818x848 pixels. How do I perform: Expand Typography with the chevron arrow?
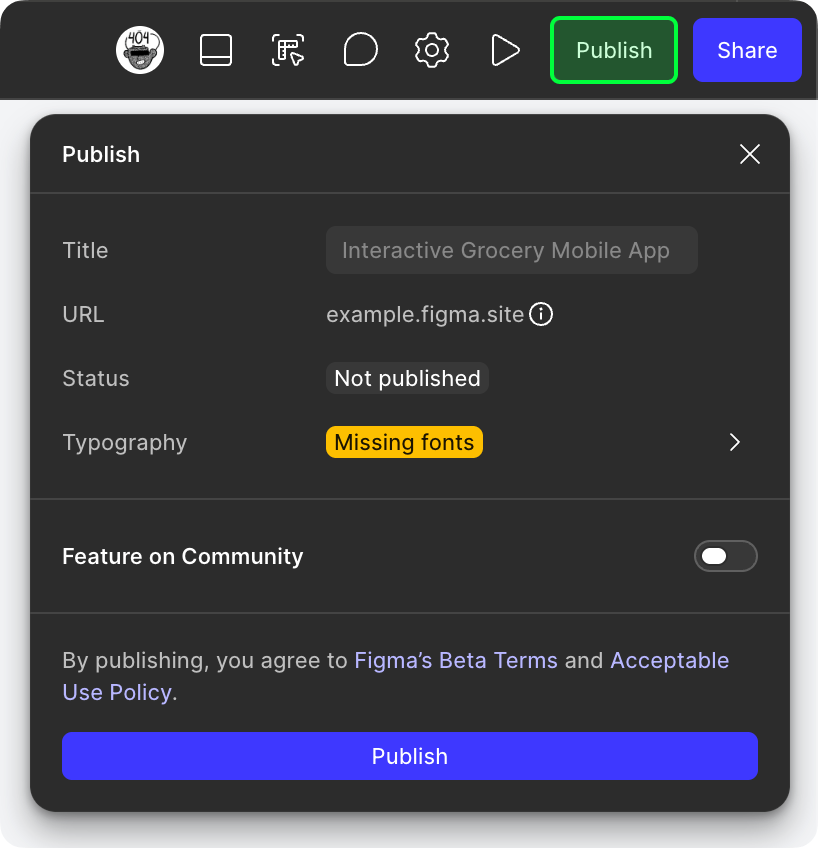click(x=734, y=442)
